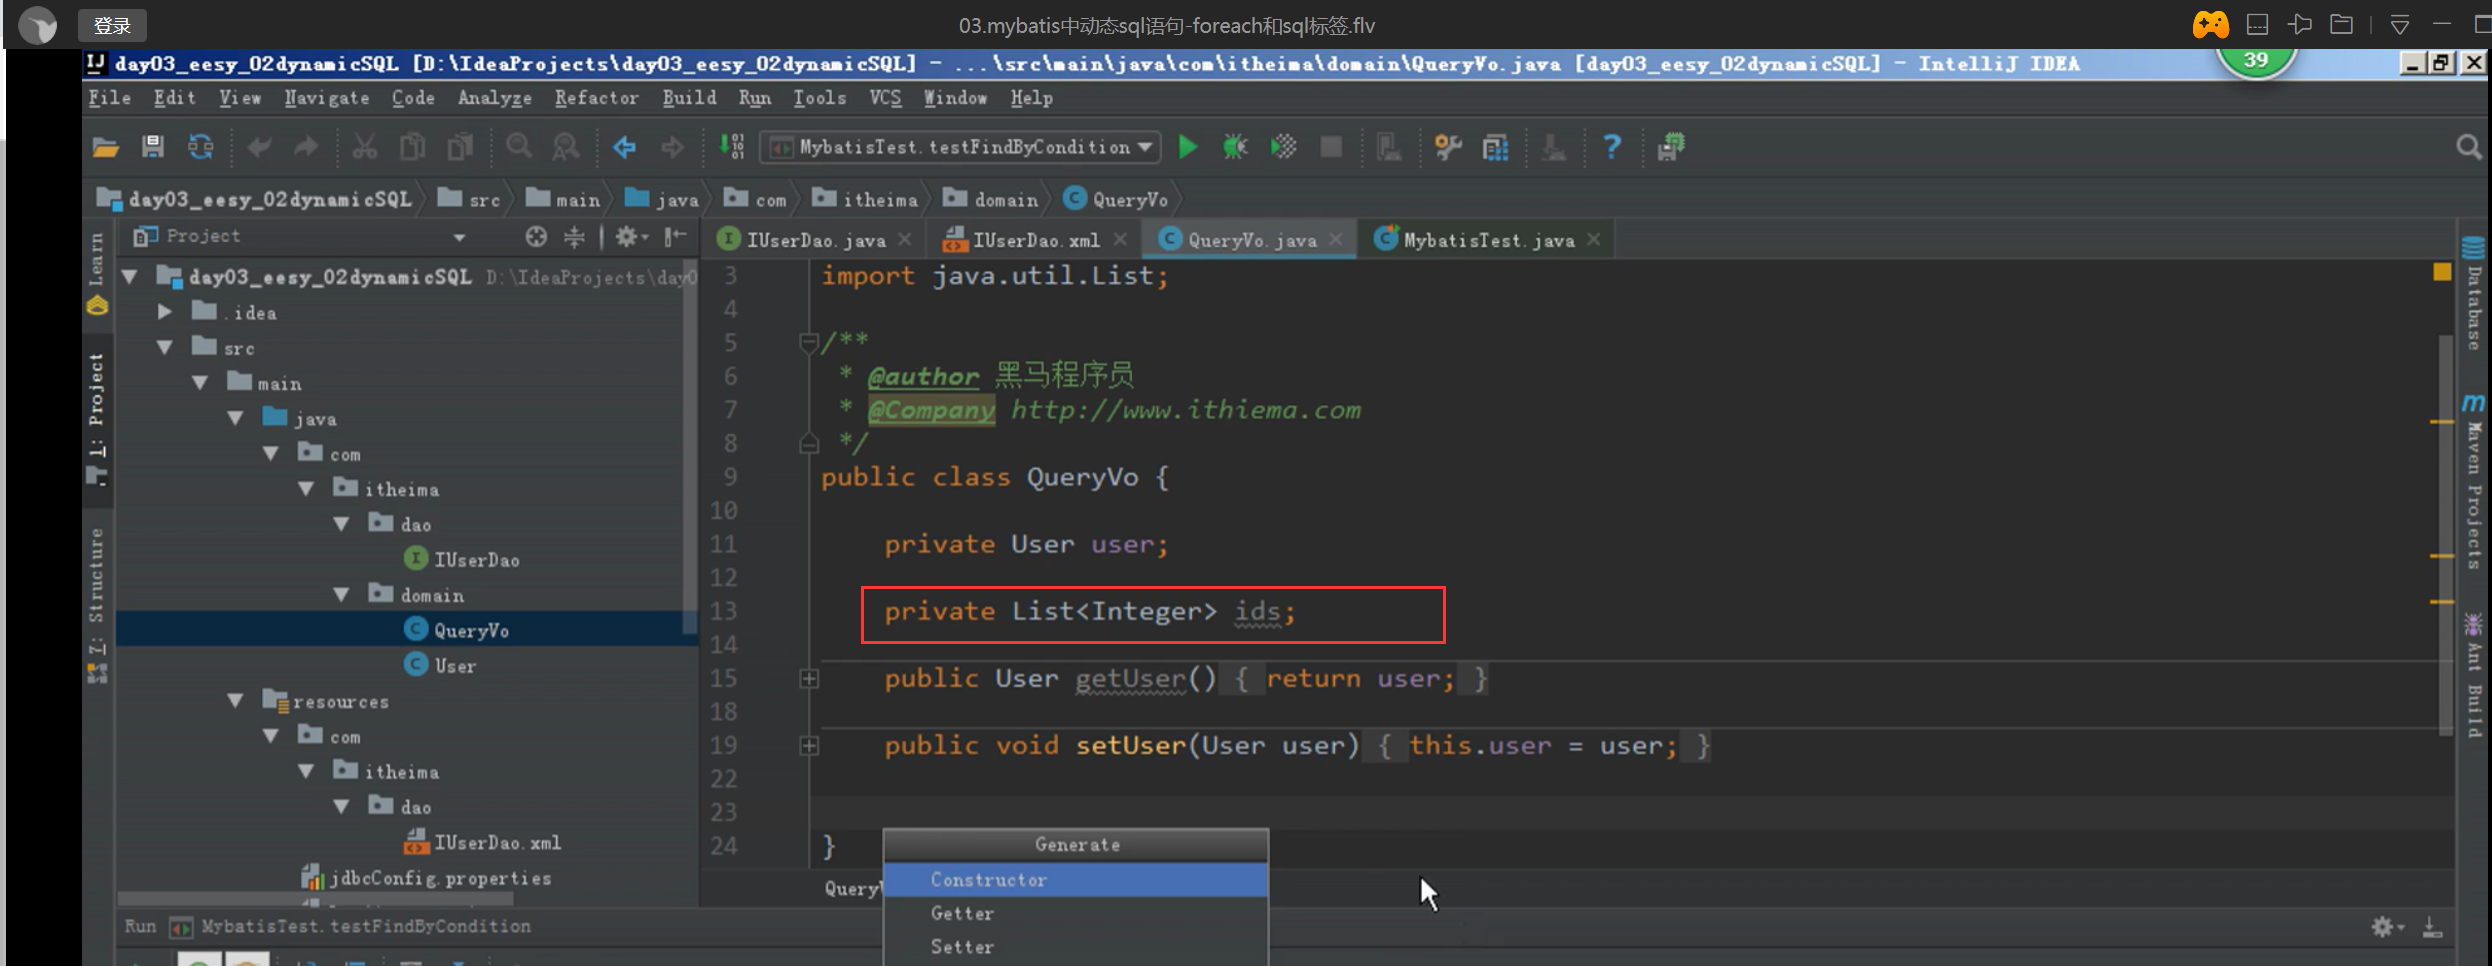Click the Run panel hide icon
Screen dimensions: 2492x966
tap(2432, 927)
